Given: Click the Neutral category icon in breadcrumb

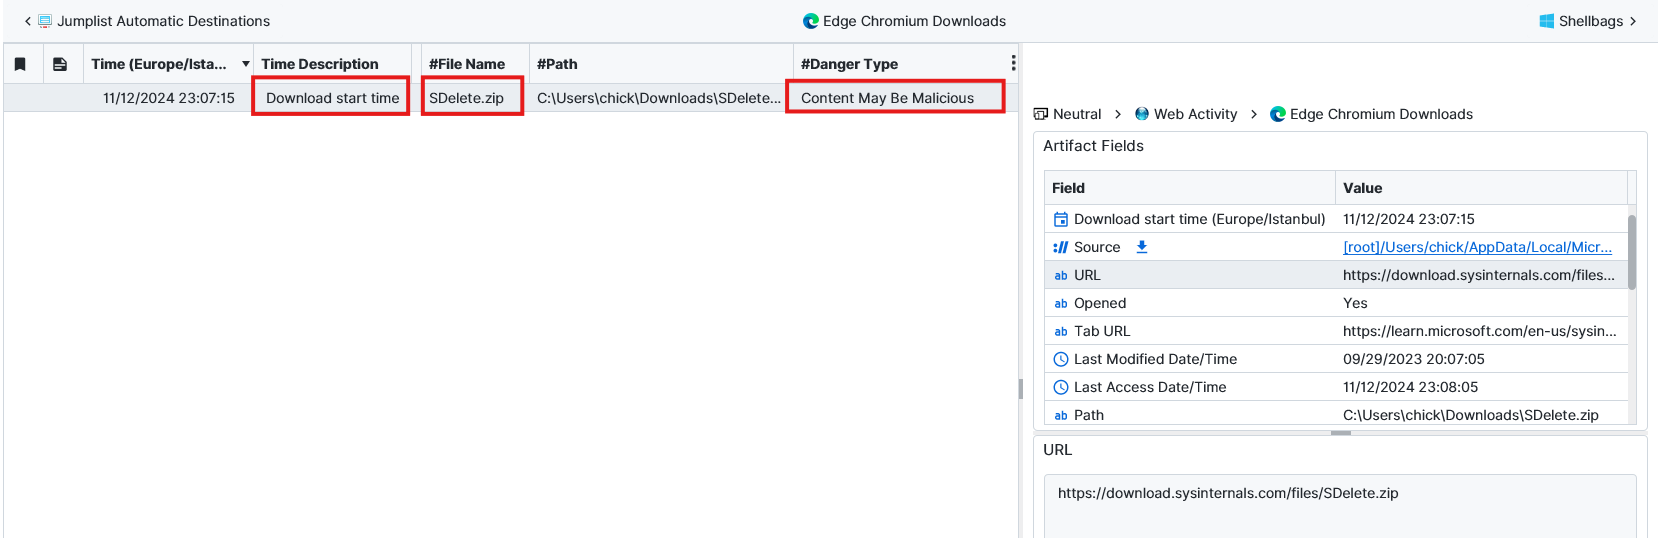Looking at the screenshot, I should tap(1041, 114).
